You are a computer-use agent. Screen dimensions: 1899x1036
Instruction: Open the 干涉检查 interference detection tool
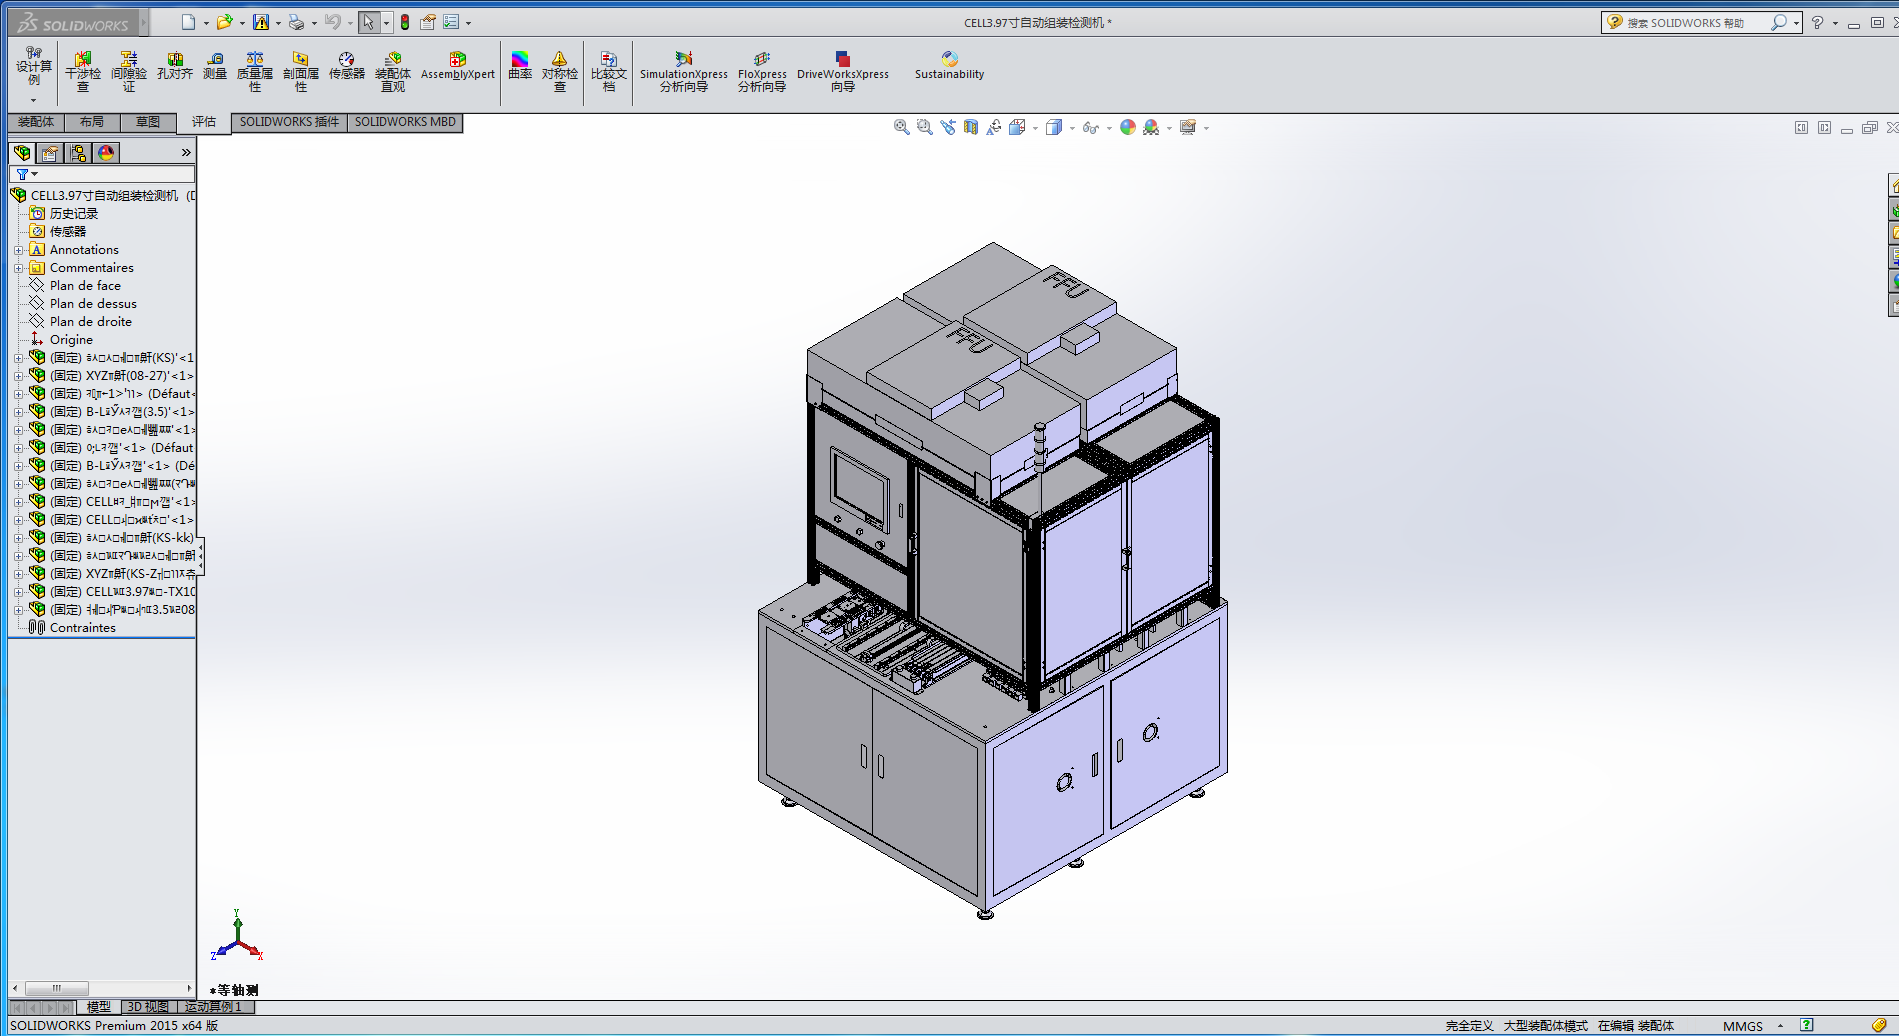click(x=83, y=72)
